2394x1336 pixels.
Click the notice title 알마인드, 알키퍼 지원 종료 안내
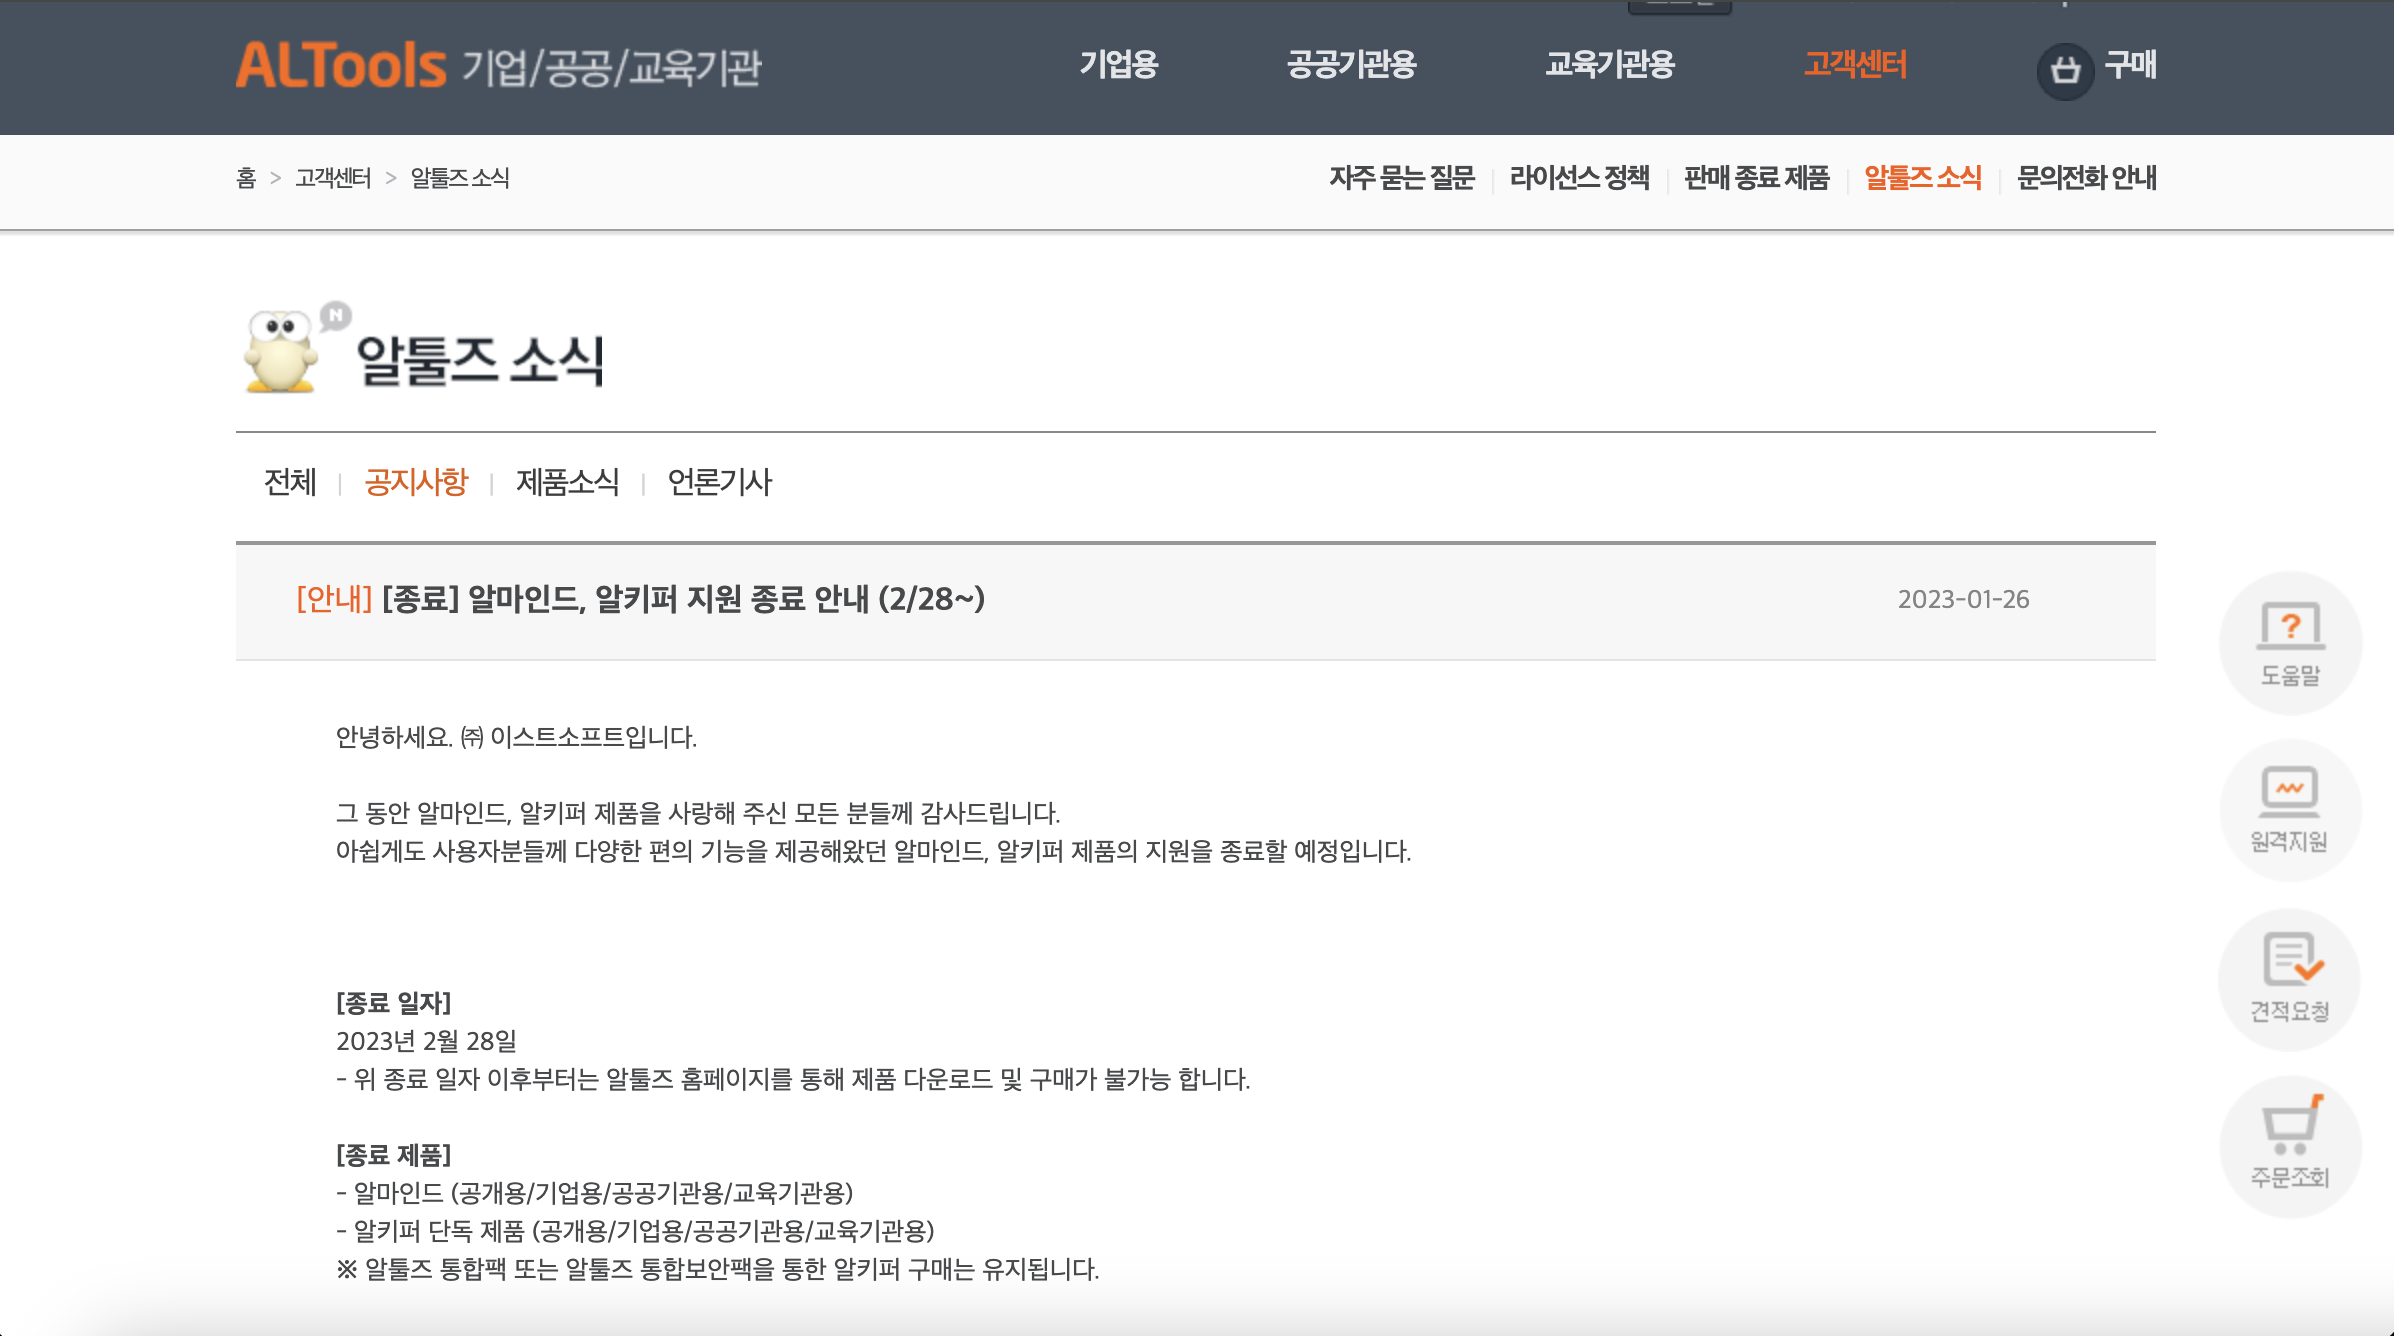pyautogui.click(x=684, y=599)
